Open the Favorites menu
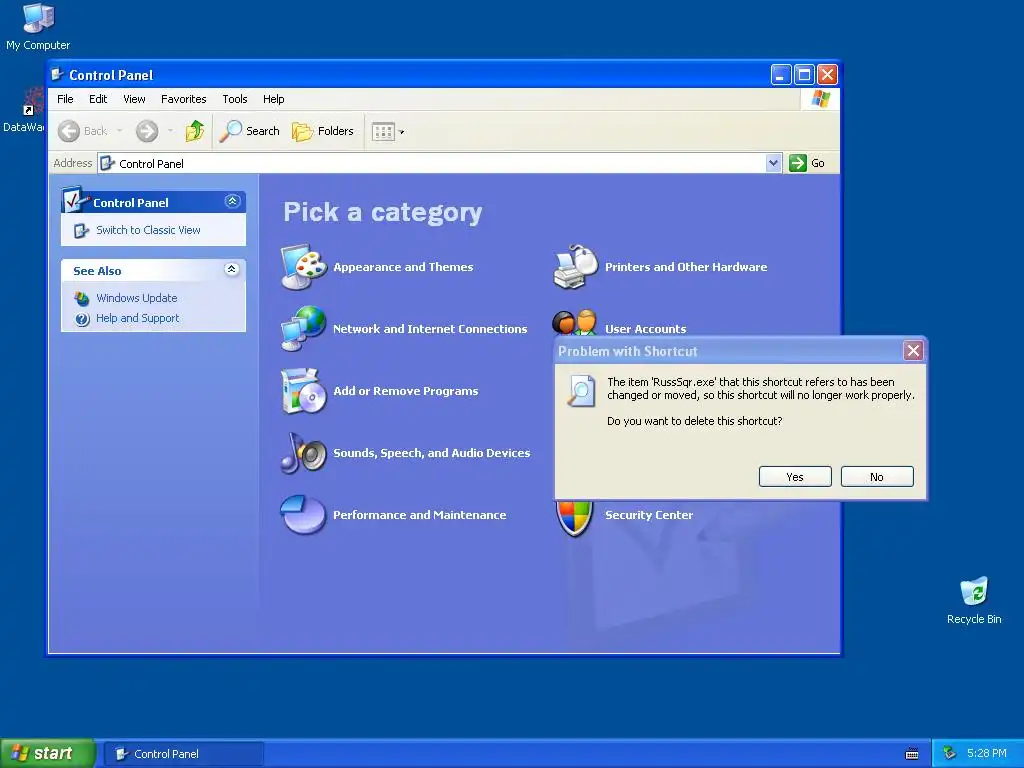 [x=184, y=99]
